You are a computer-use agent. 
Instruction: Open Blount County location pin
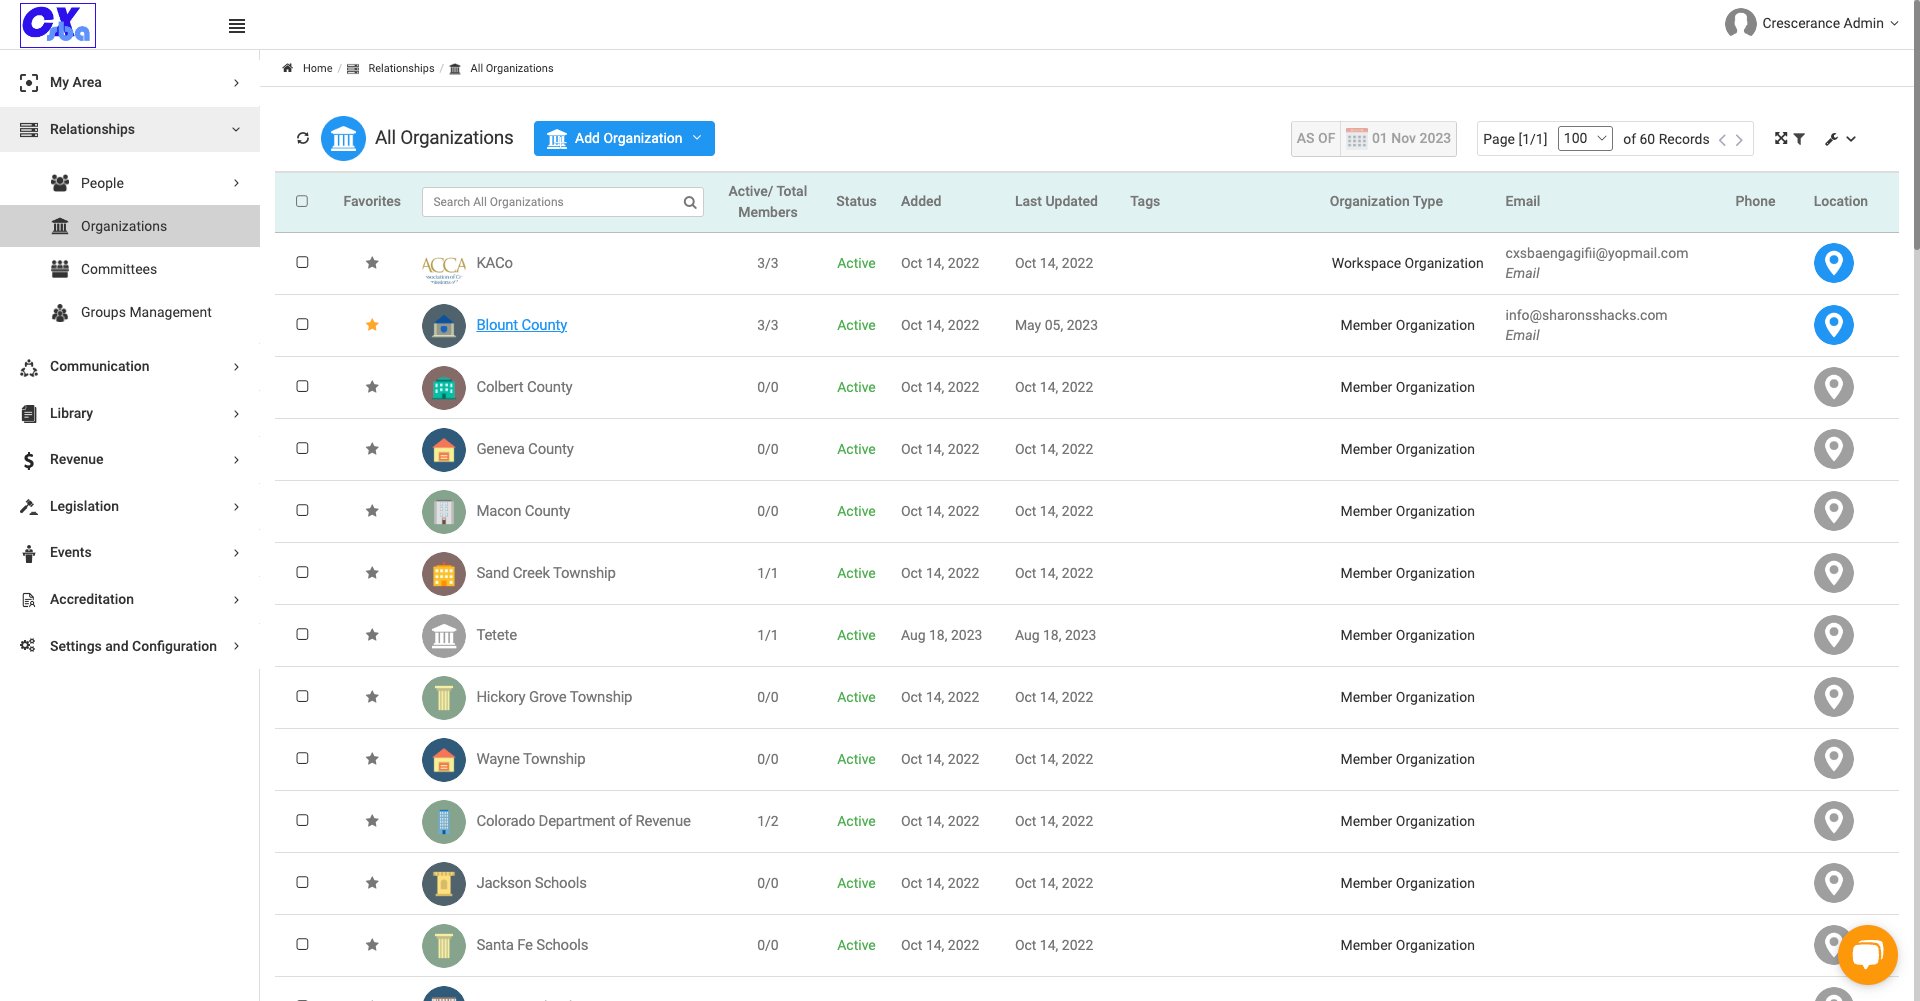[1833, 325]
